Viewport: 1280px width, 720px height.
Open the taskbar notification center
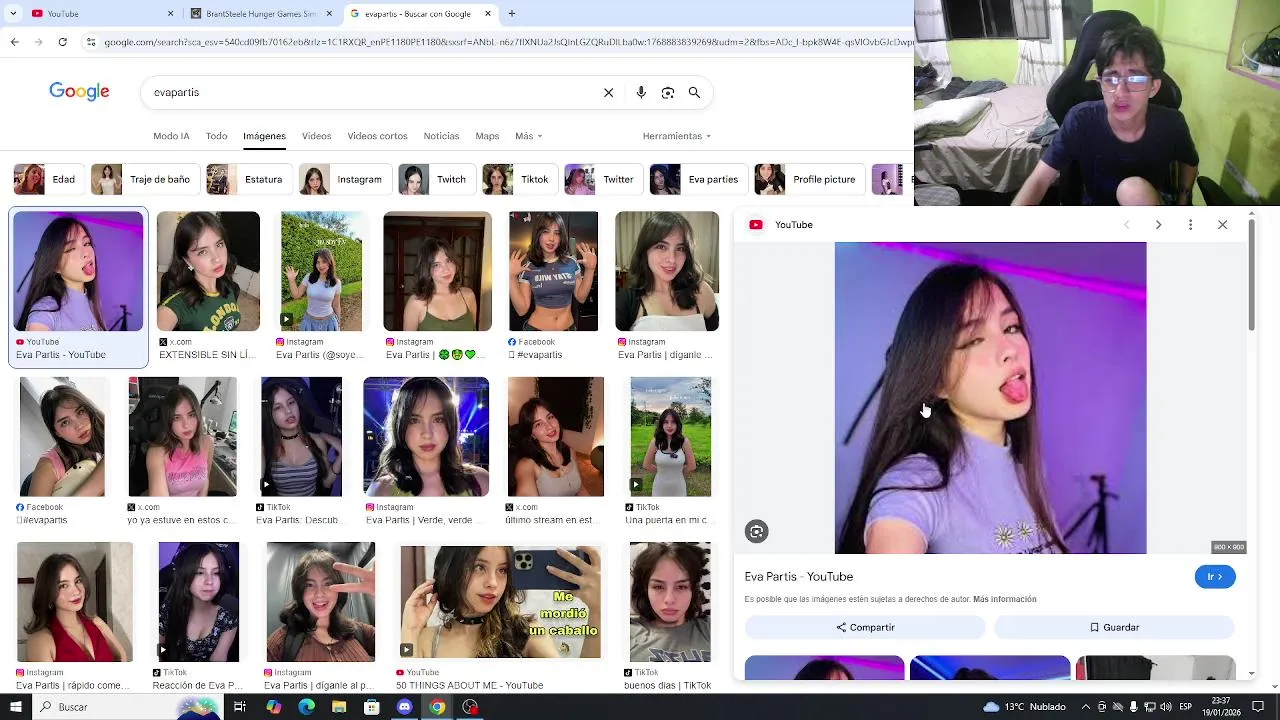pyautogui.click(x=1259, y=707)
